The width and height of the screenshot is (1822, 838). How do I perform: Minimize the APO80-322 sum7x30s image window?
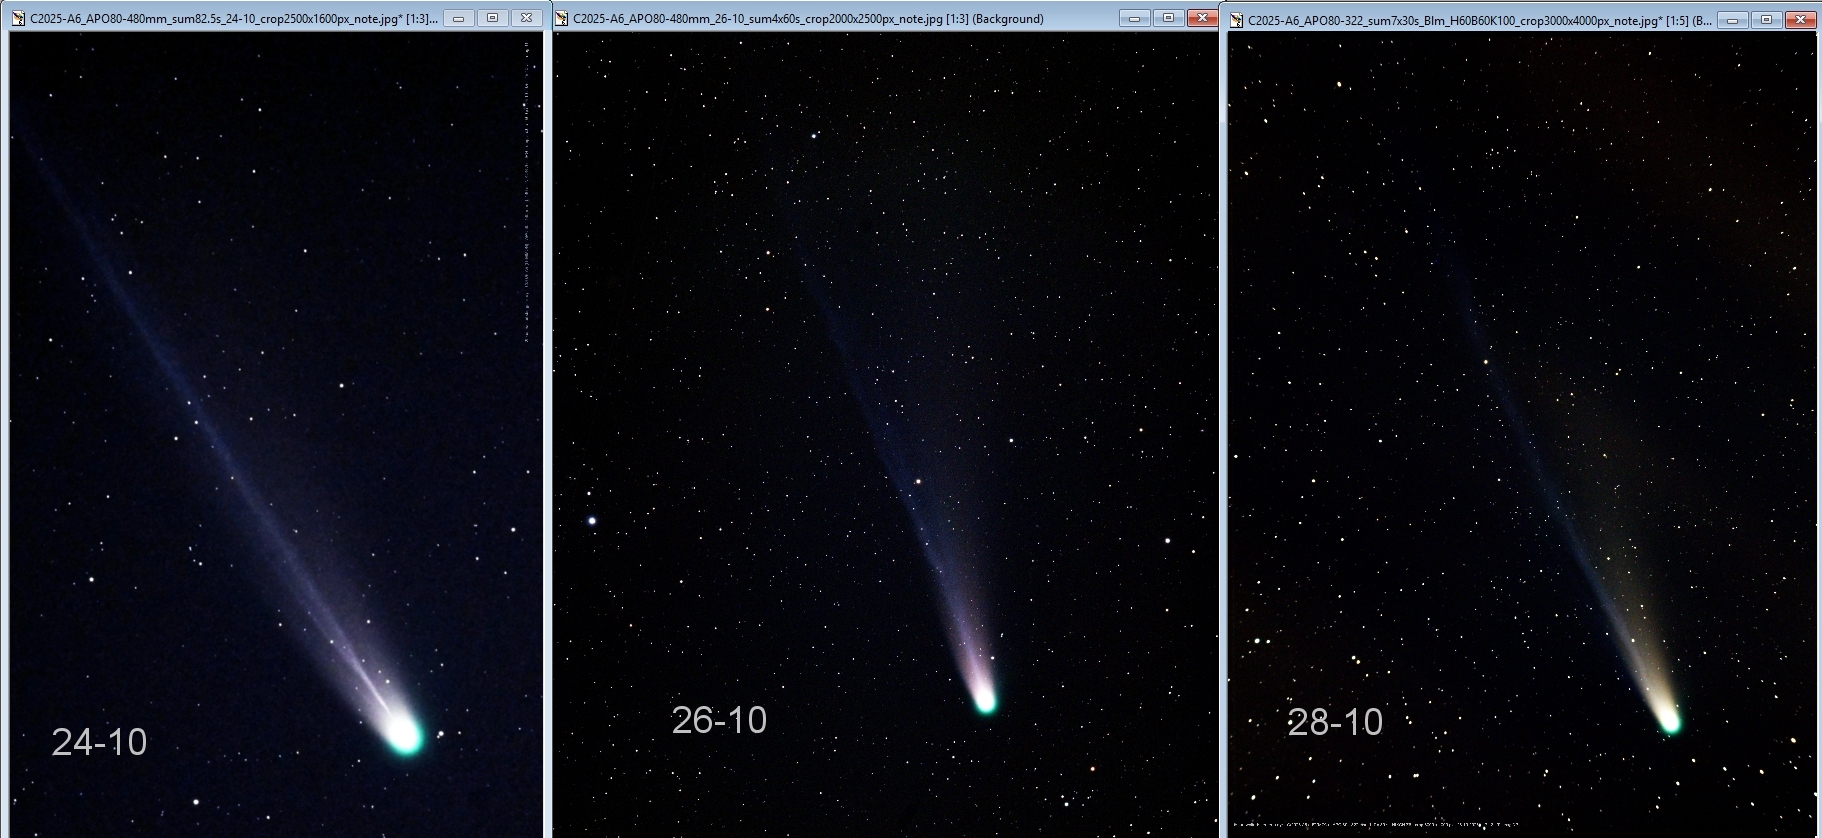pos(1732,20)
